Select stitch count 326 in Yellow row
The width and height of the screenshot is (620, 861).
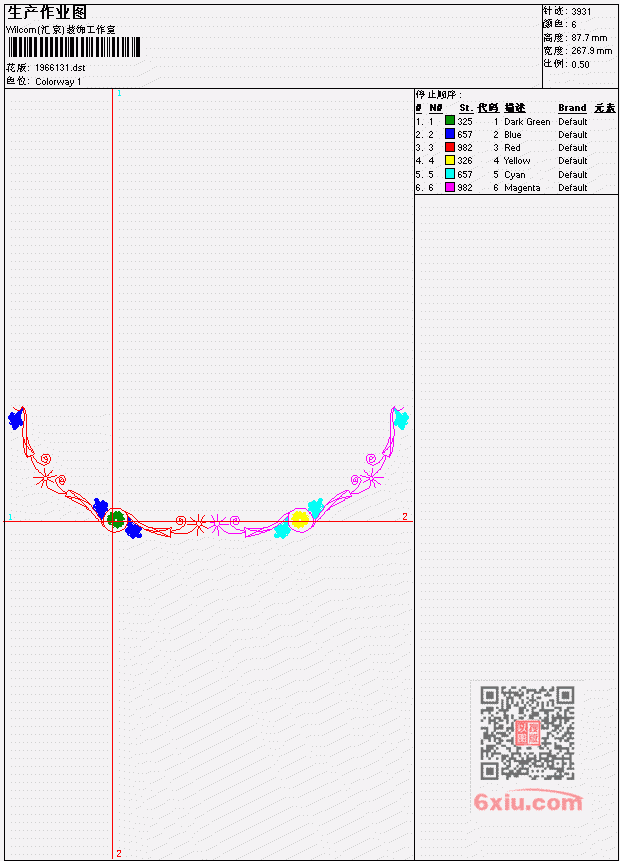[465, 161]
